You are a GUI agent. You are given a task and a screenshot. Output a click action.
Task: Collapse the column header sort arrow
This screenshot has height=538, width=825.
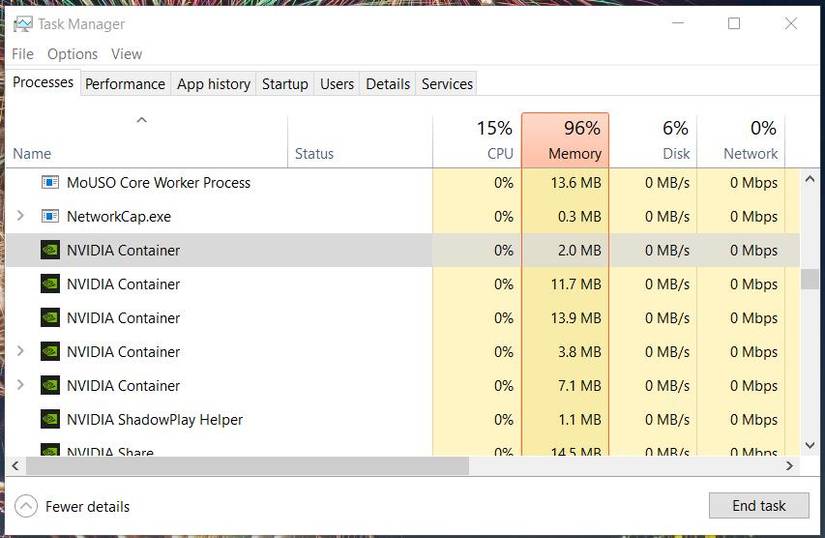click(141, 121)
